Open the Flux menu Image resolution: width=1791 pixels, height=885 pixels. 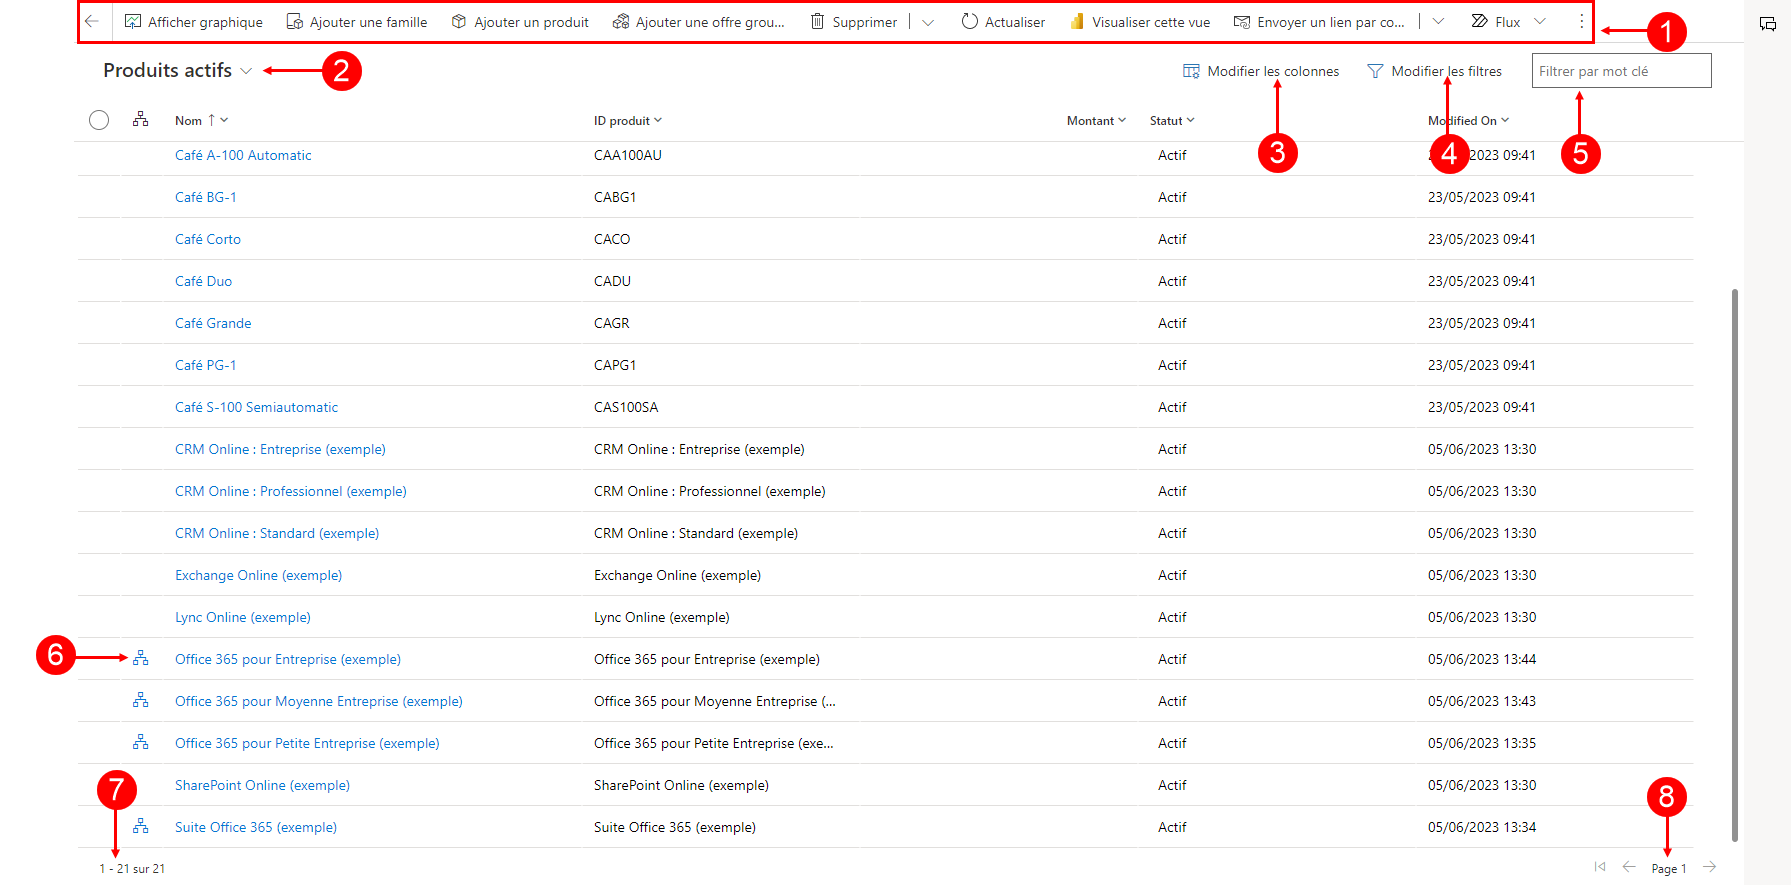1496,22
